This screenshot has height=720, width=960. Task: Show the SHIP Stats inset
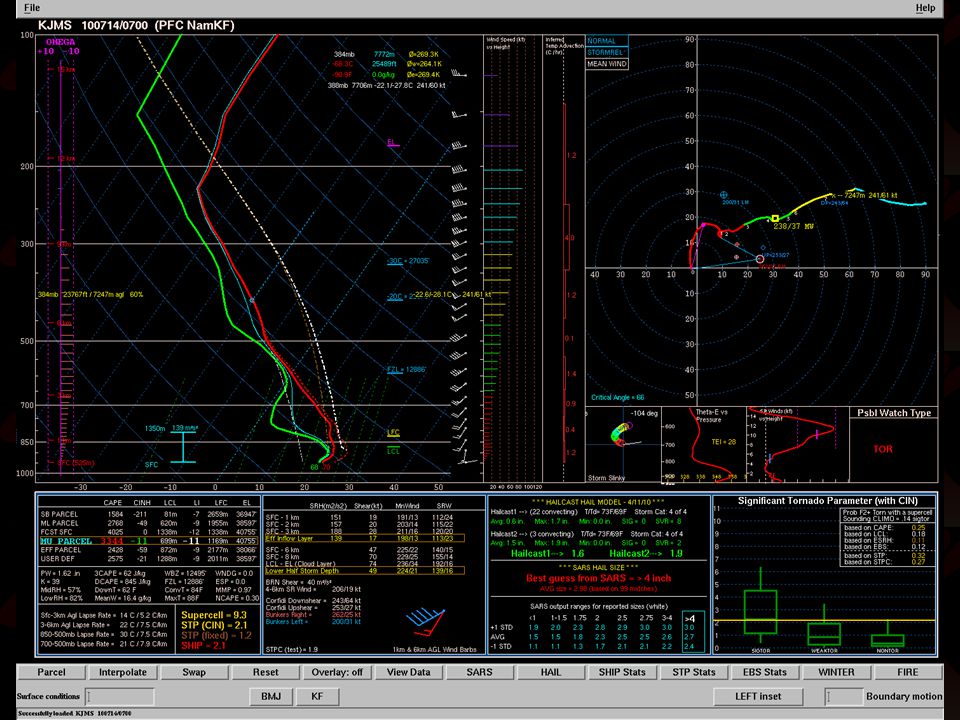click(622, 672)
